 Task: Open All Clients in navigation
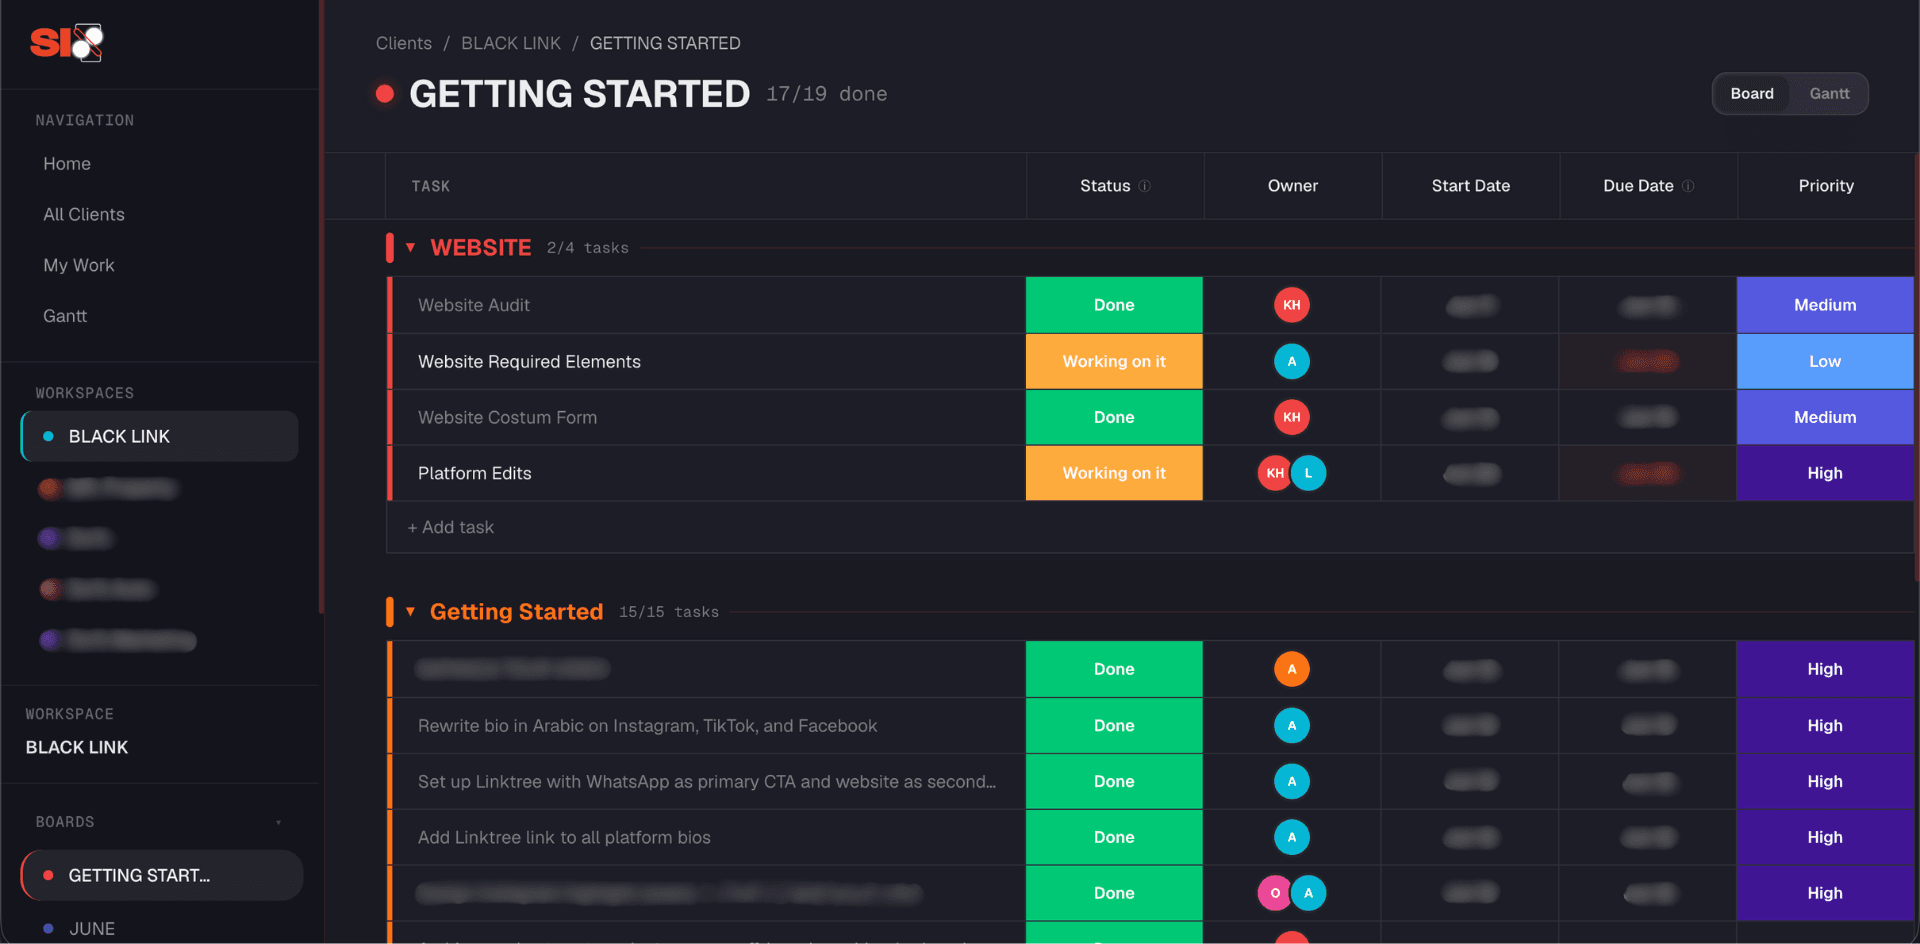(84, 215)
